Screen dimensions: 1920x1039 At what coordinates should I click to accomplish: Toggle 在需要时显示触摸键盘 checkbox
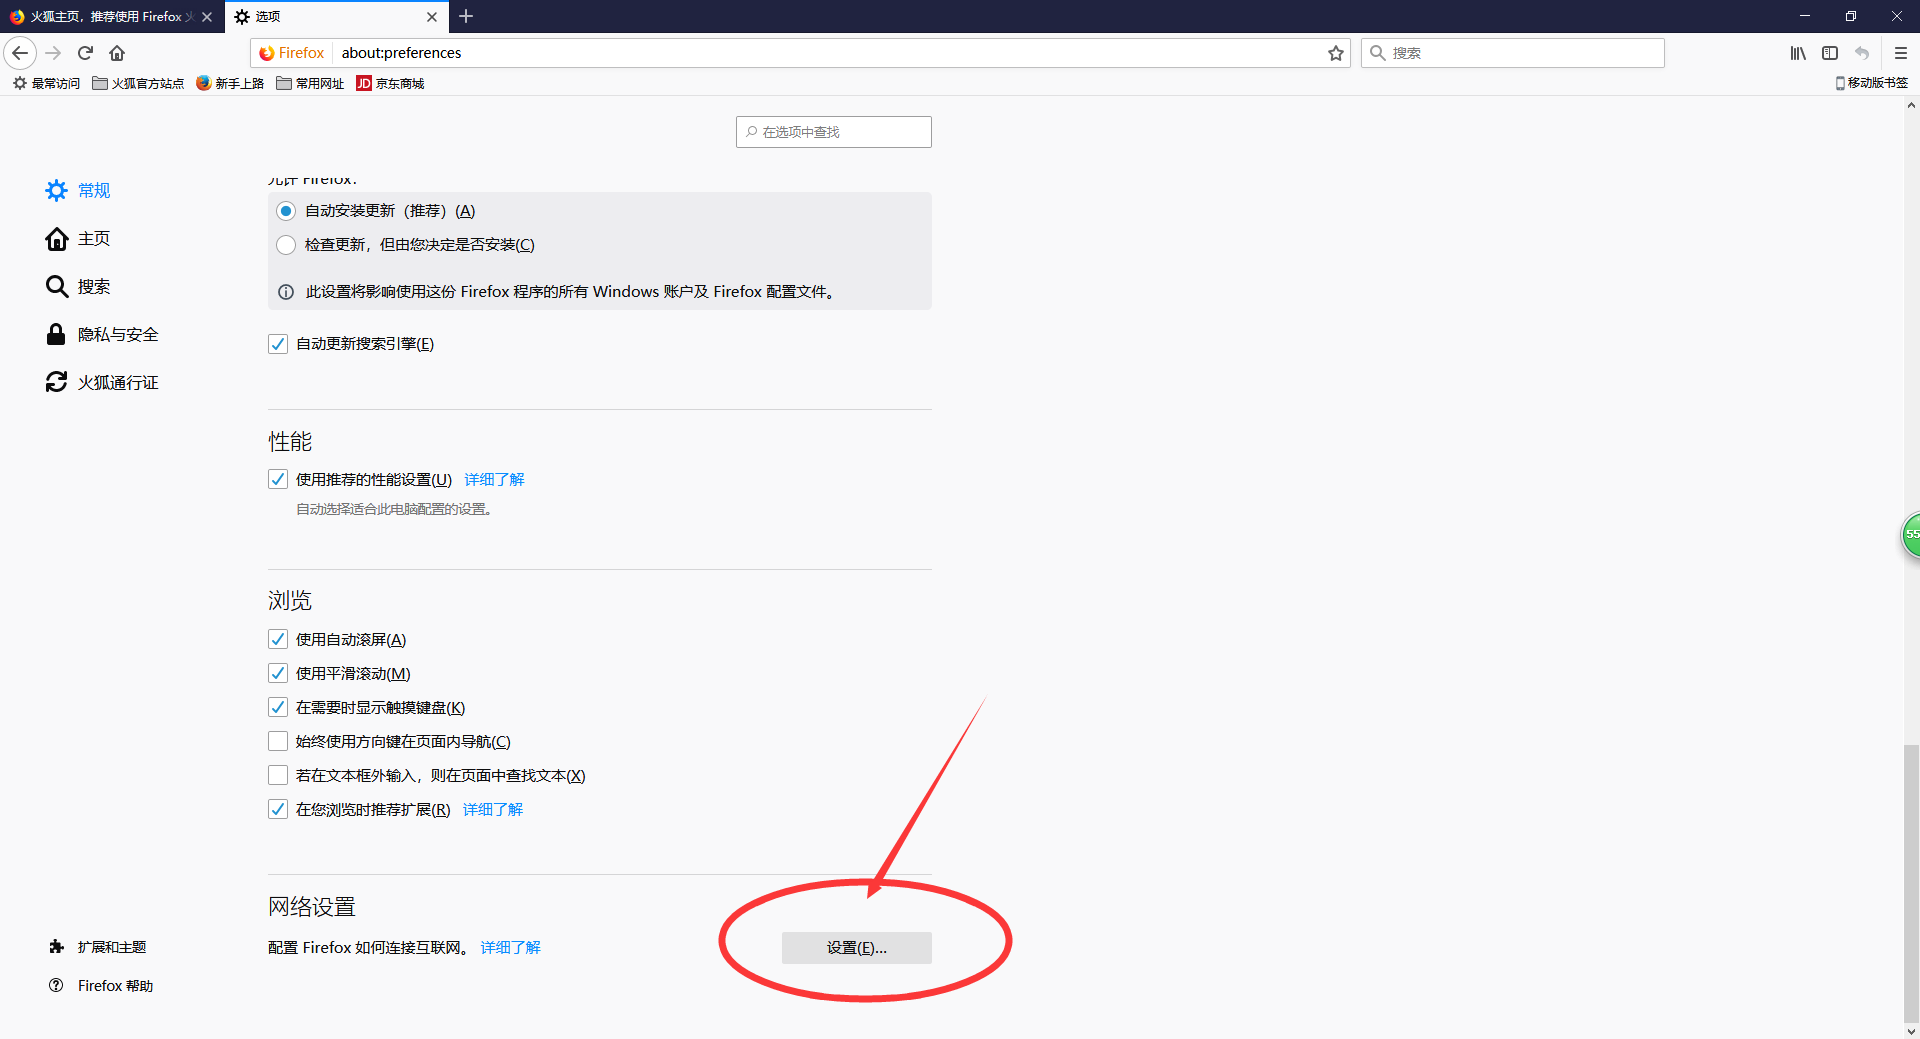click(278, 708)
